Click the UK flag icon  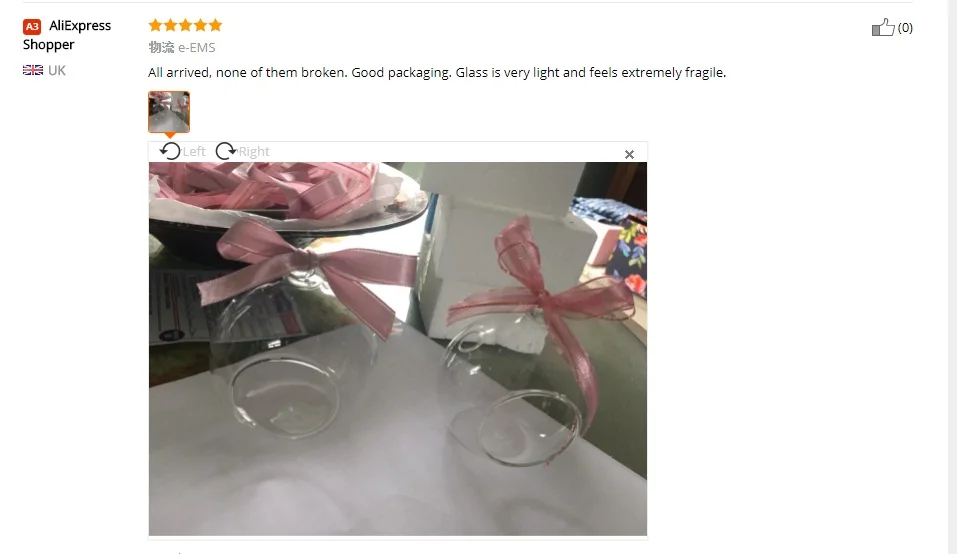[33, 70]
